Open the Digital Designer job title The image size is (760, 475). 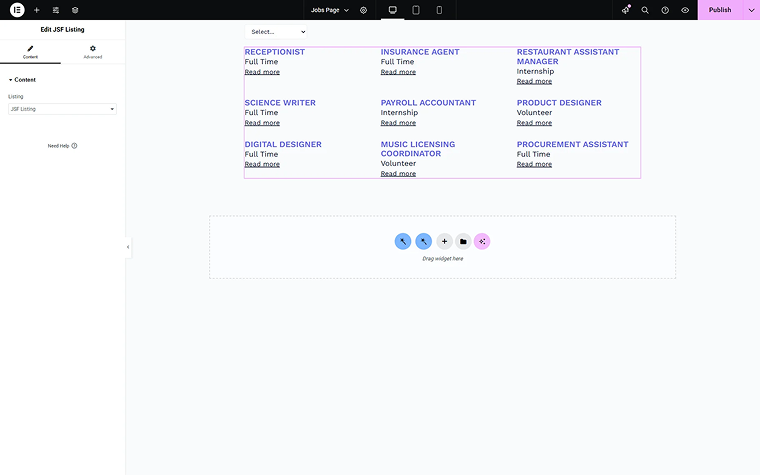point(283,144)
